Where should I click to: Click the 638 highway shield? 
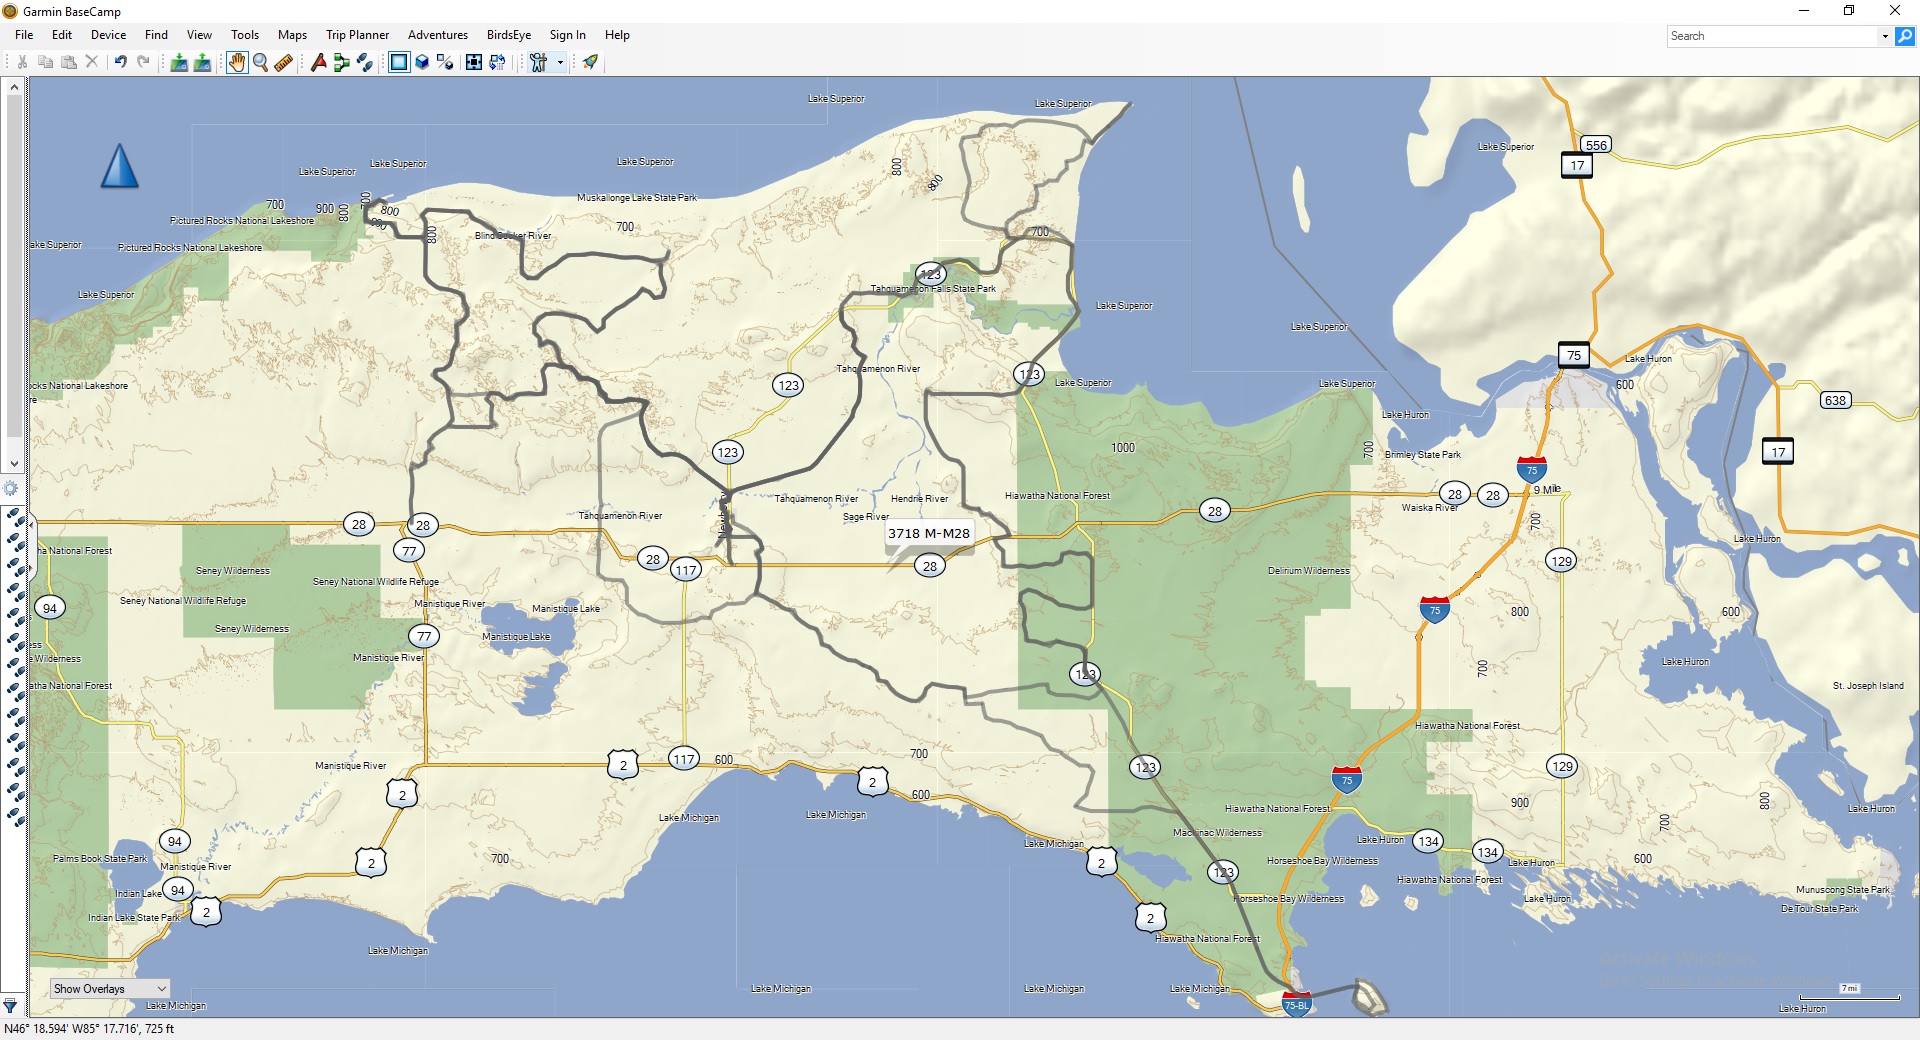click(x=1836, y=400)
